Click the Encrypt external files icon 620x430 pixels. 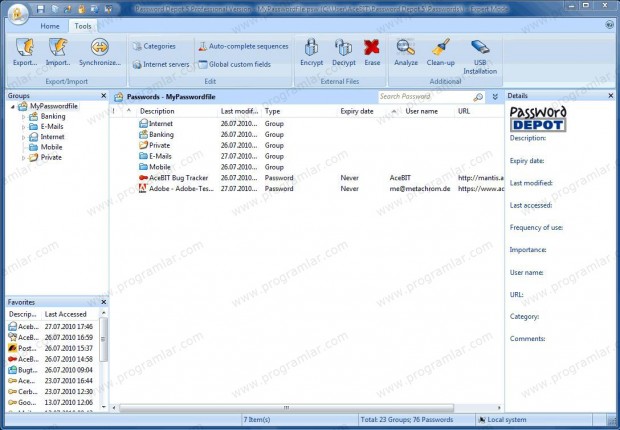(312, 52)
